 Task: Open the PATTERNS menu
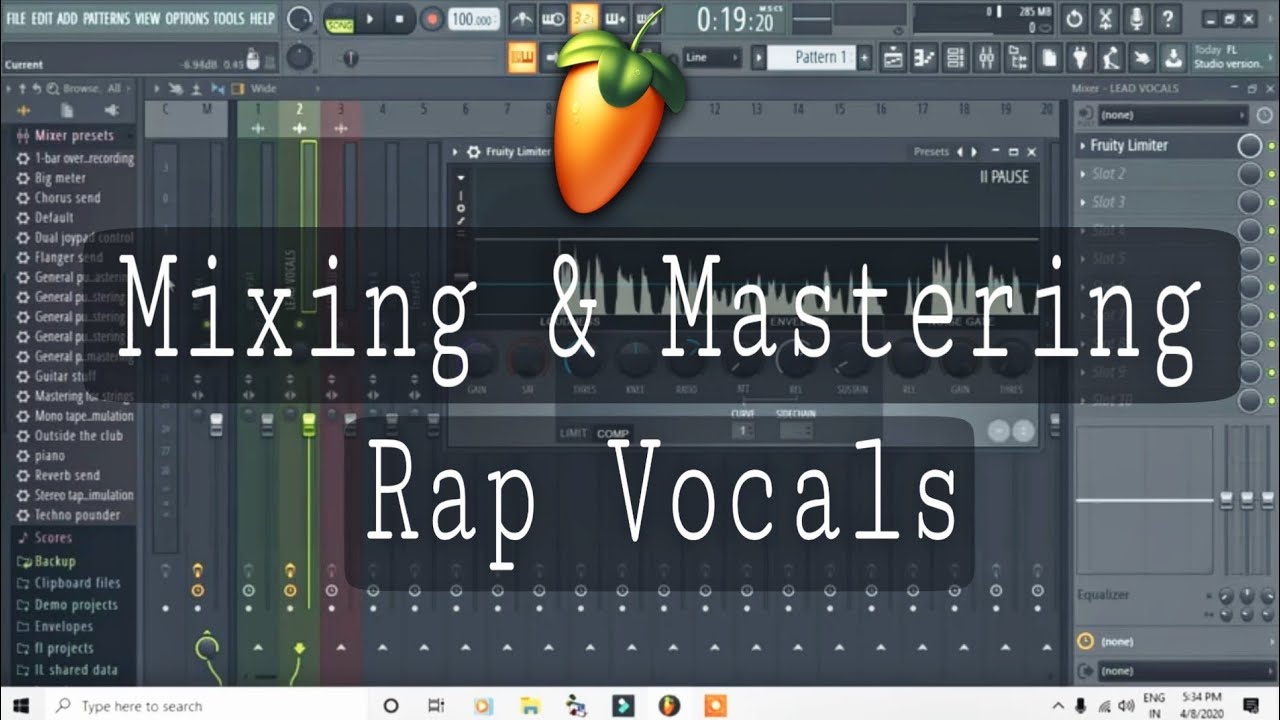pos(106,18)
